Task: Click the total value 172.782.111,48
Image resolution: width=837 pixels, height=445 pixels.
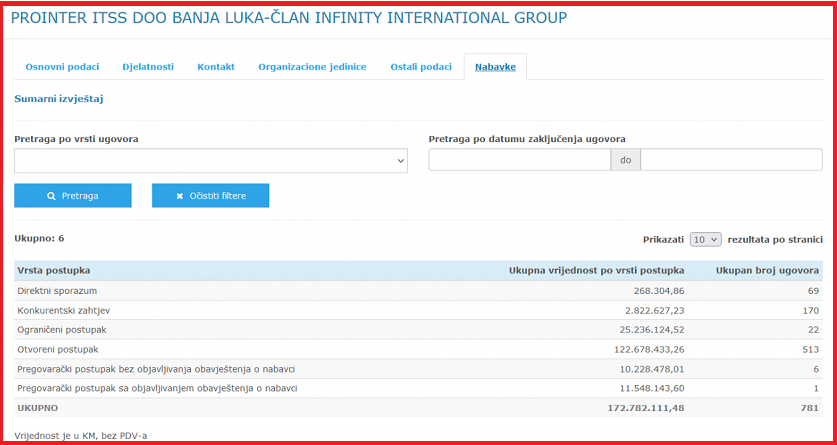Action: pyautogui.click(x=646, y=408)
